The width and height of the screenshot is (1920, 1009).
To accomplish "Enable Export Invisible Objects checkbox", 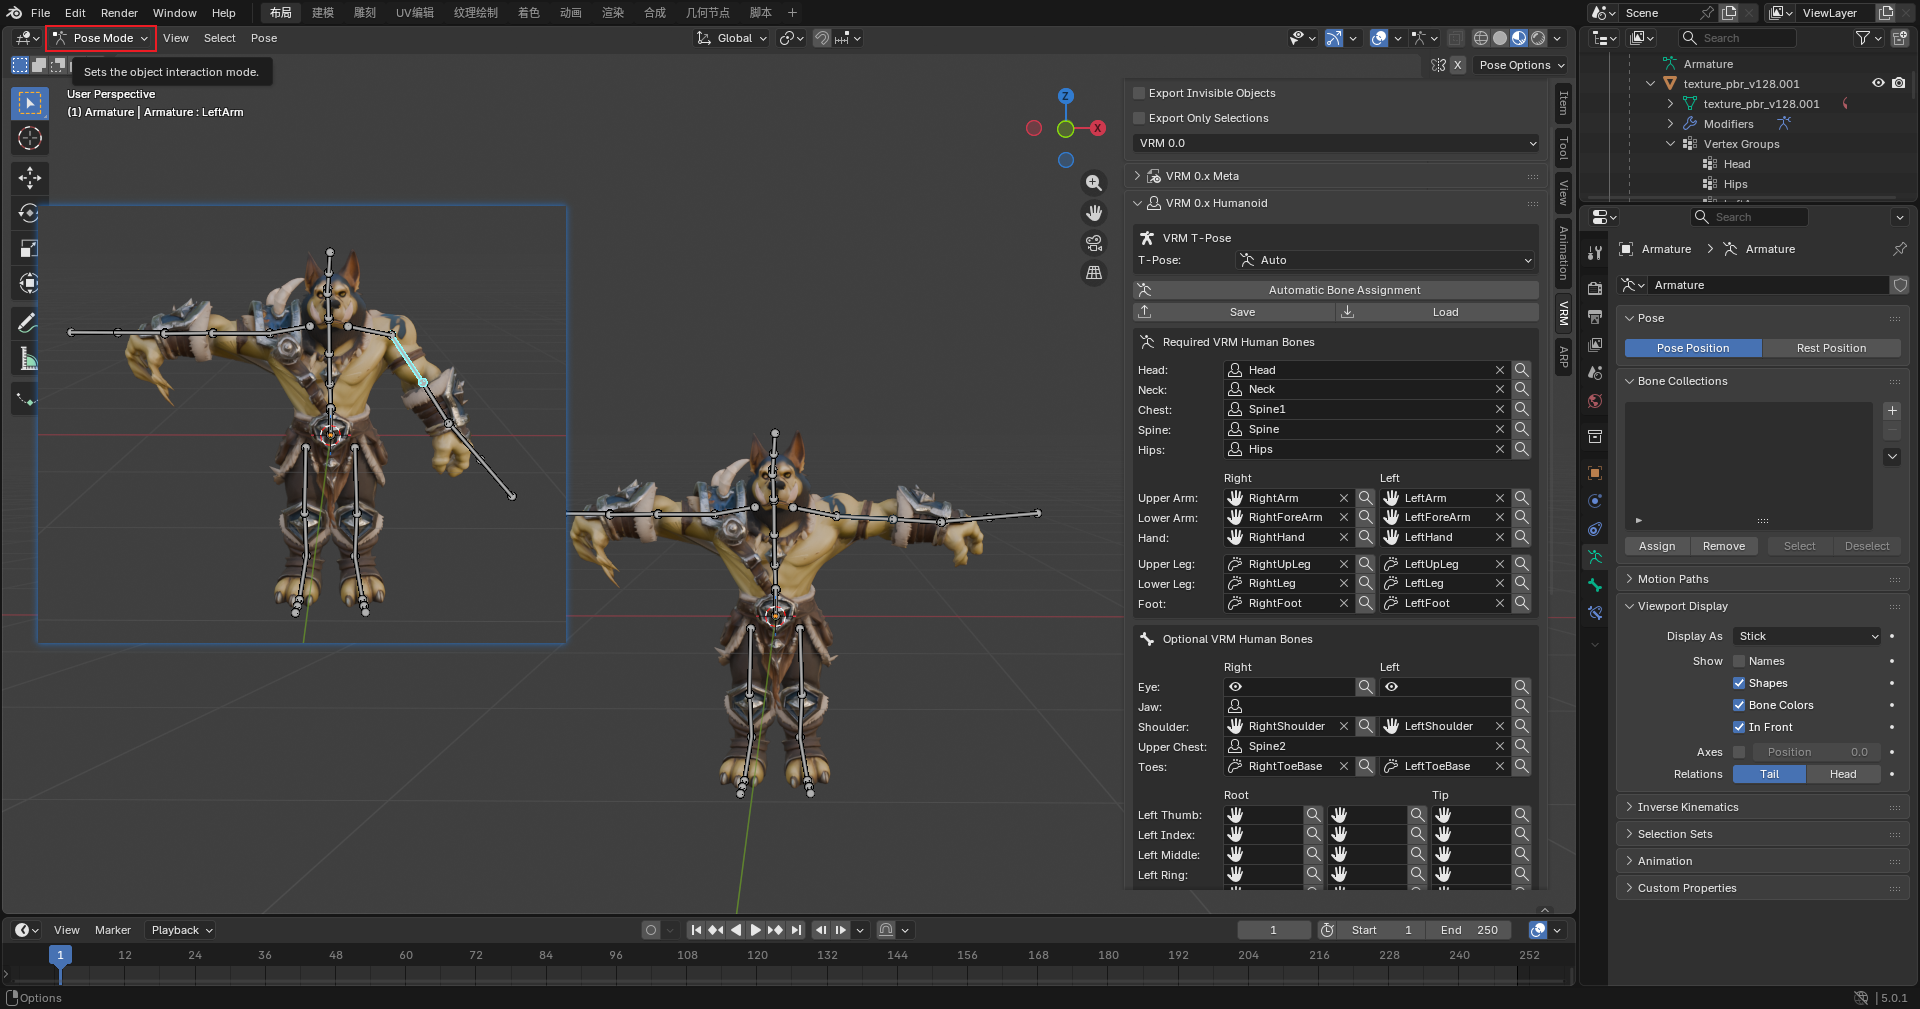I will (1139, 93).
